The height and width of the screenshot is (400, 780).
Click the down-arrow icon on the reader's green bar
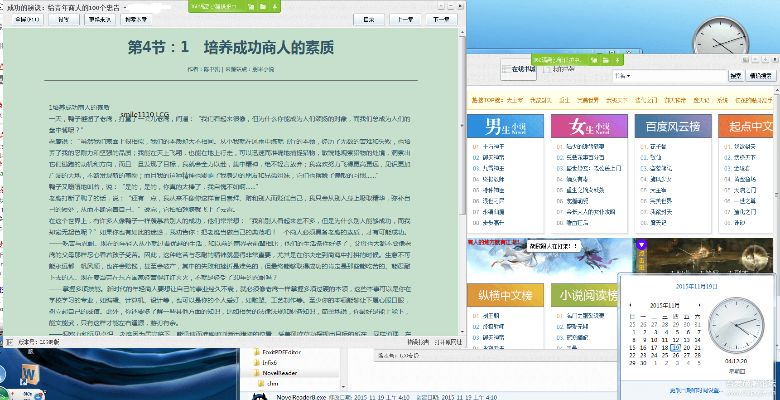277,5
